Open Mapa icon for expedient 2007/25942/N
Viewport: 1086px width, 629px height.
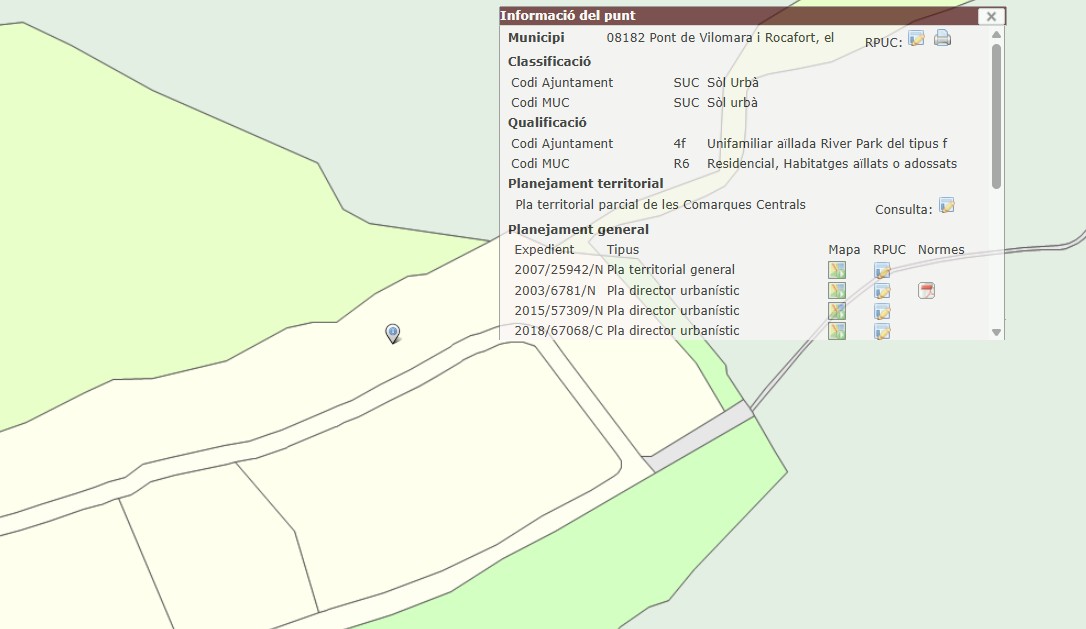tap(837, 270)
